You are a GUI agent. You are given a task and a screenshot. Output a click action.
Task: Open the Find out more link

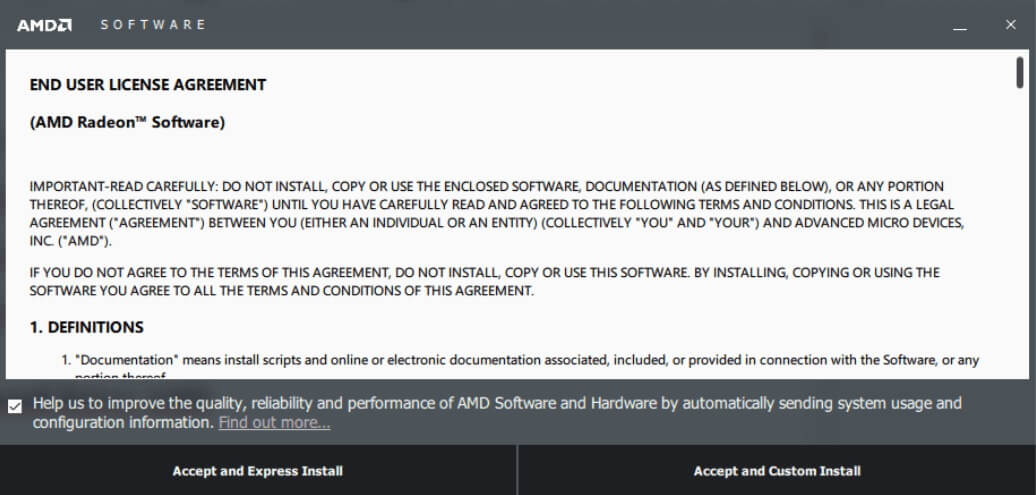click(x=274, y=422)
